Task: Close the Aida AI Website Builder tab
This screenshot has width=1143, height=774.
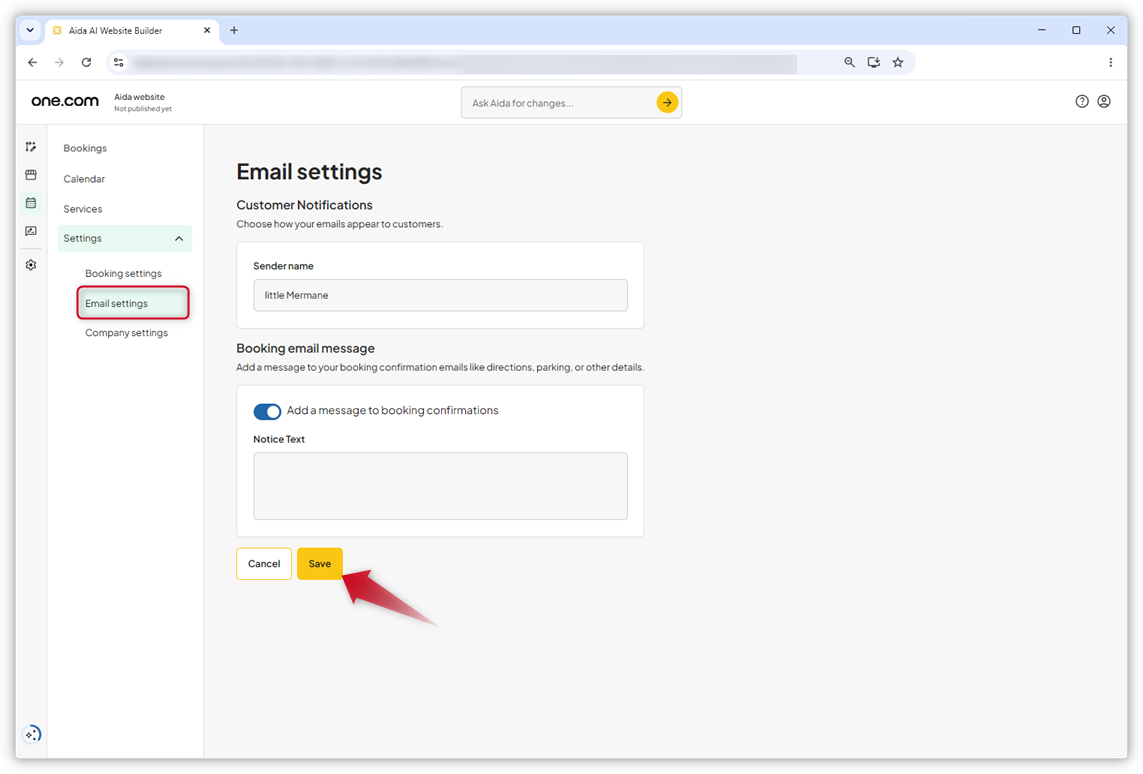Action: (207, 31)
